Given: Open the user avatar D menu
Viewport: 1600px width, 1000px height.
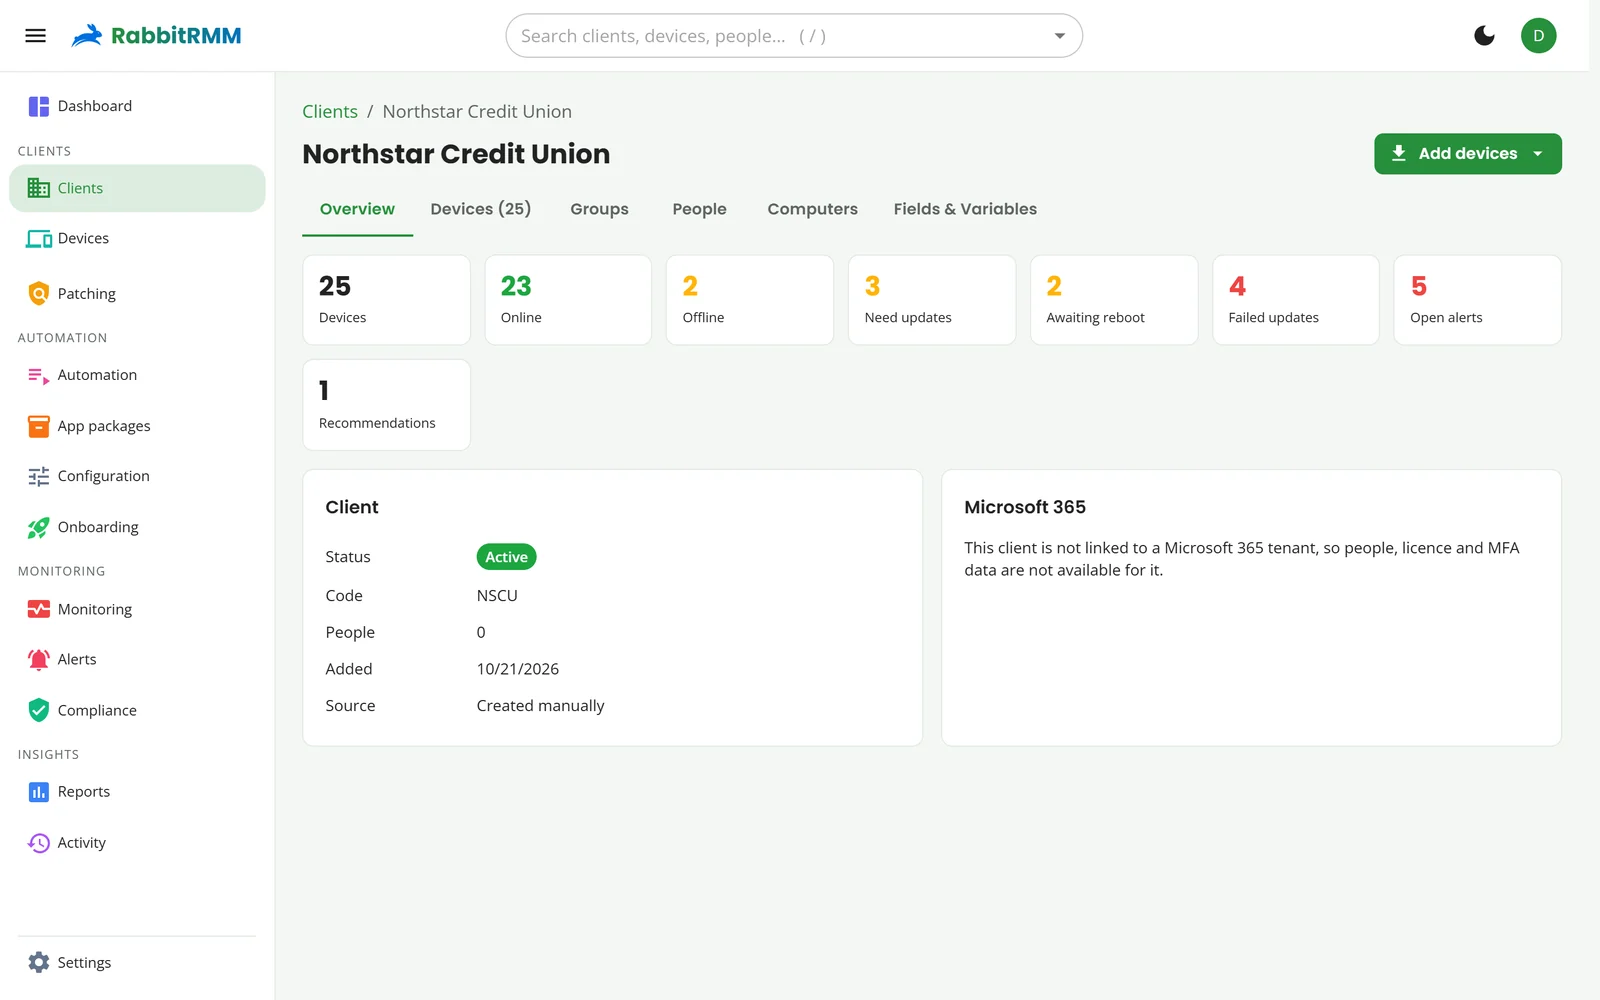Looking at the screenshot, I should pos(1538,36).
